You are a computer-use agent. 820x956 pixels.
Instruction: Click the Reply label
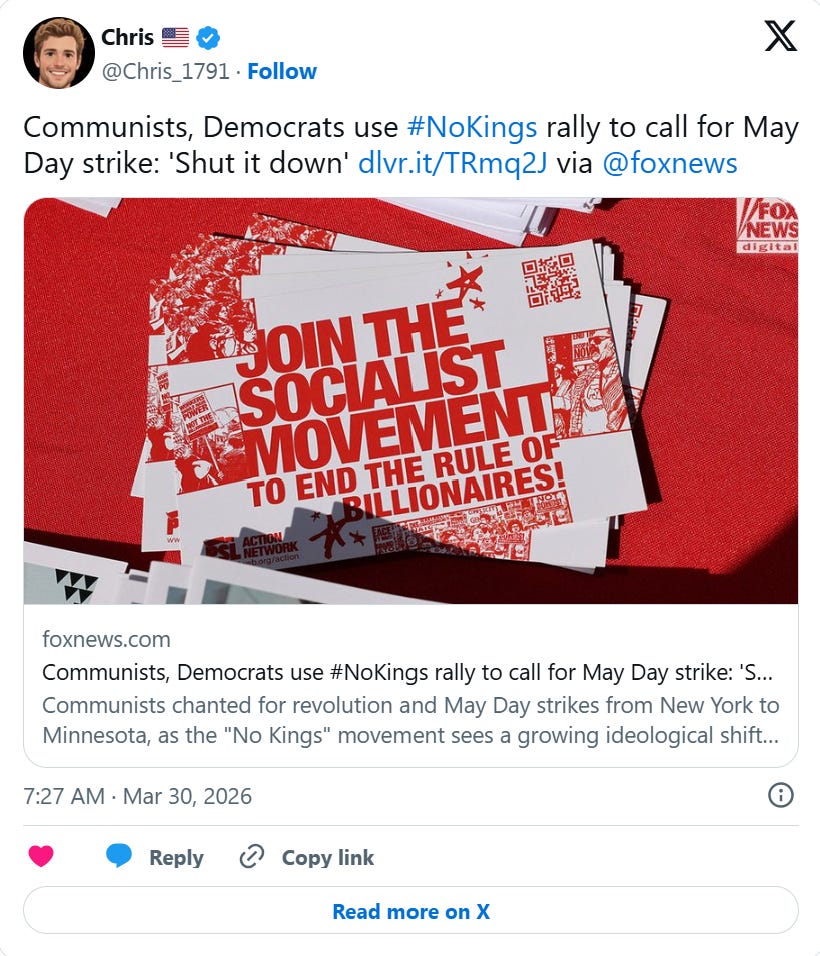pos(176,857)
